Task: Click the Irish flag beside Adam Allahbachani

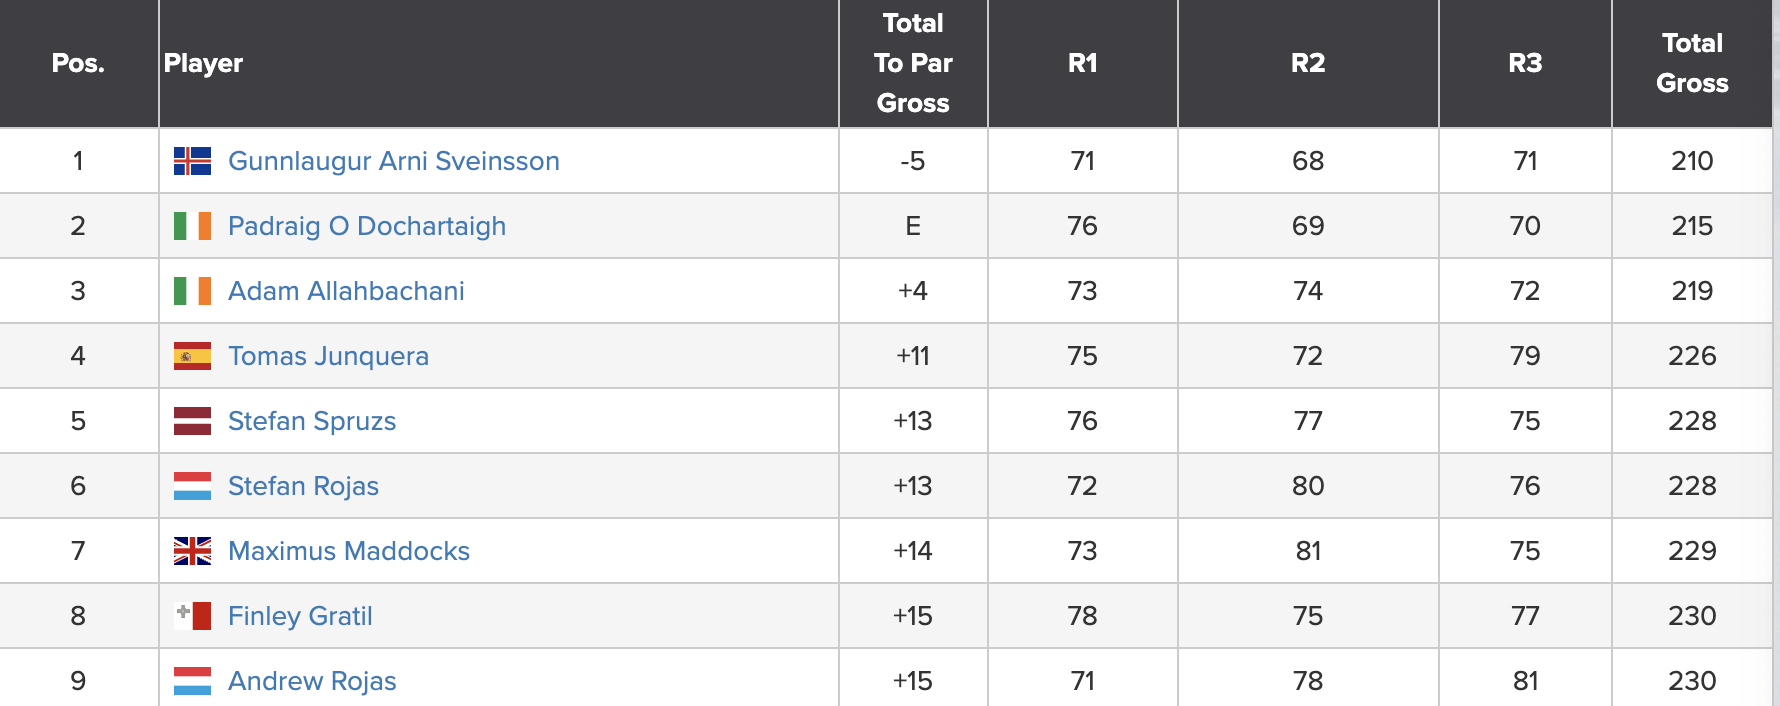Action: coord(192,291)
